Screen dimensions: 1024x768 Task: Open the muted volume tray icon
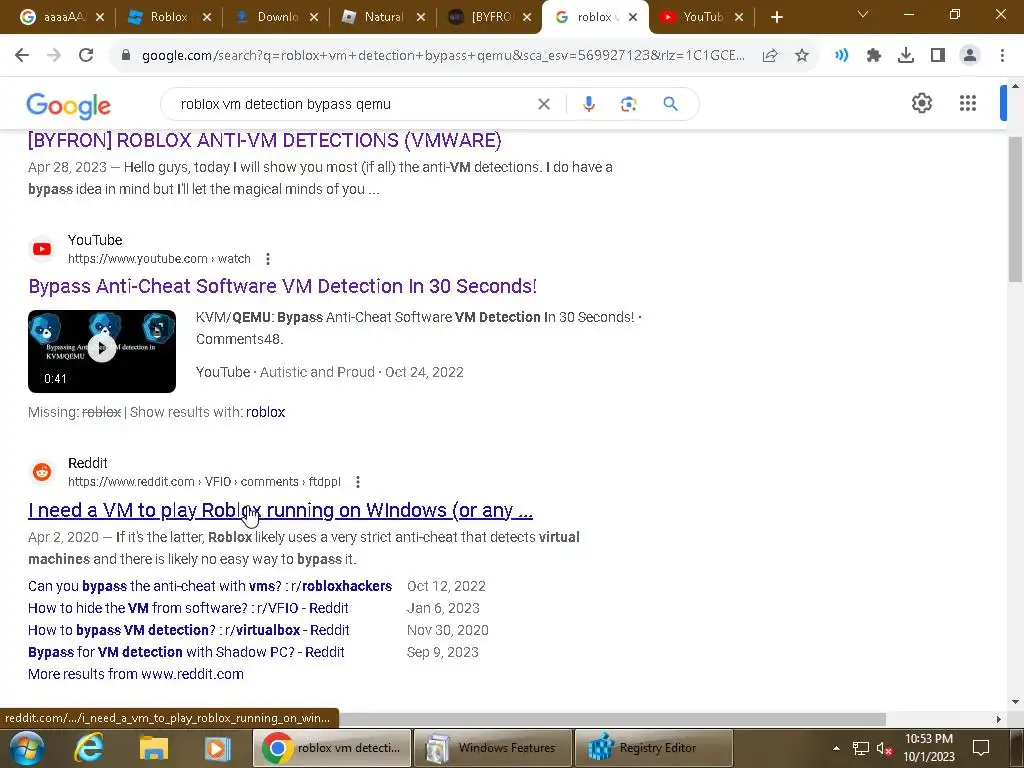tap(884, 748)
